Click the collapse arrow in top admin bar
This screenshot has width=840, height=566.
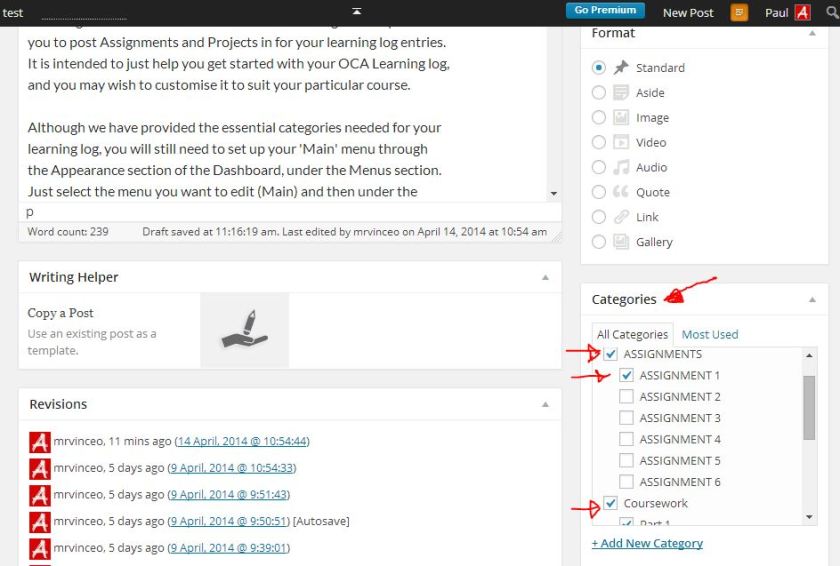tap(356, 12)
